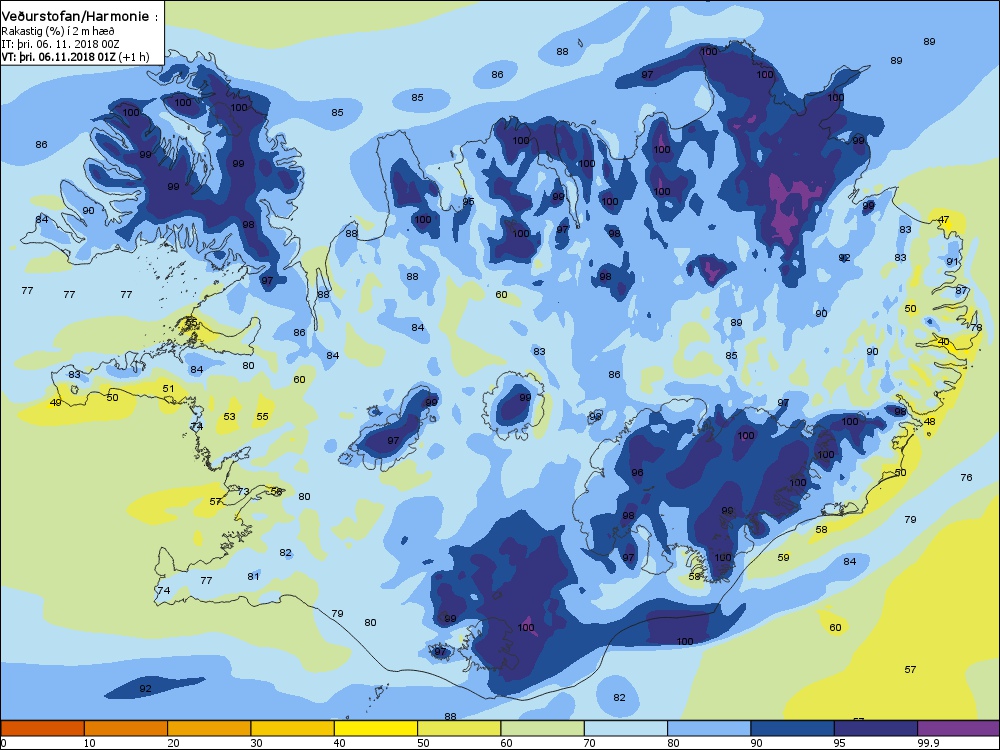1000x750 pixels.
Task: Click the 'IT: þri. 06. 11. 2018 00Z' line
Action: click(60, 44)
